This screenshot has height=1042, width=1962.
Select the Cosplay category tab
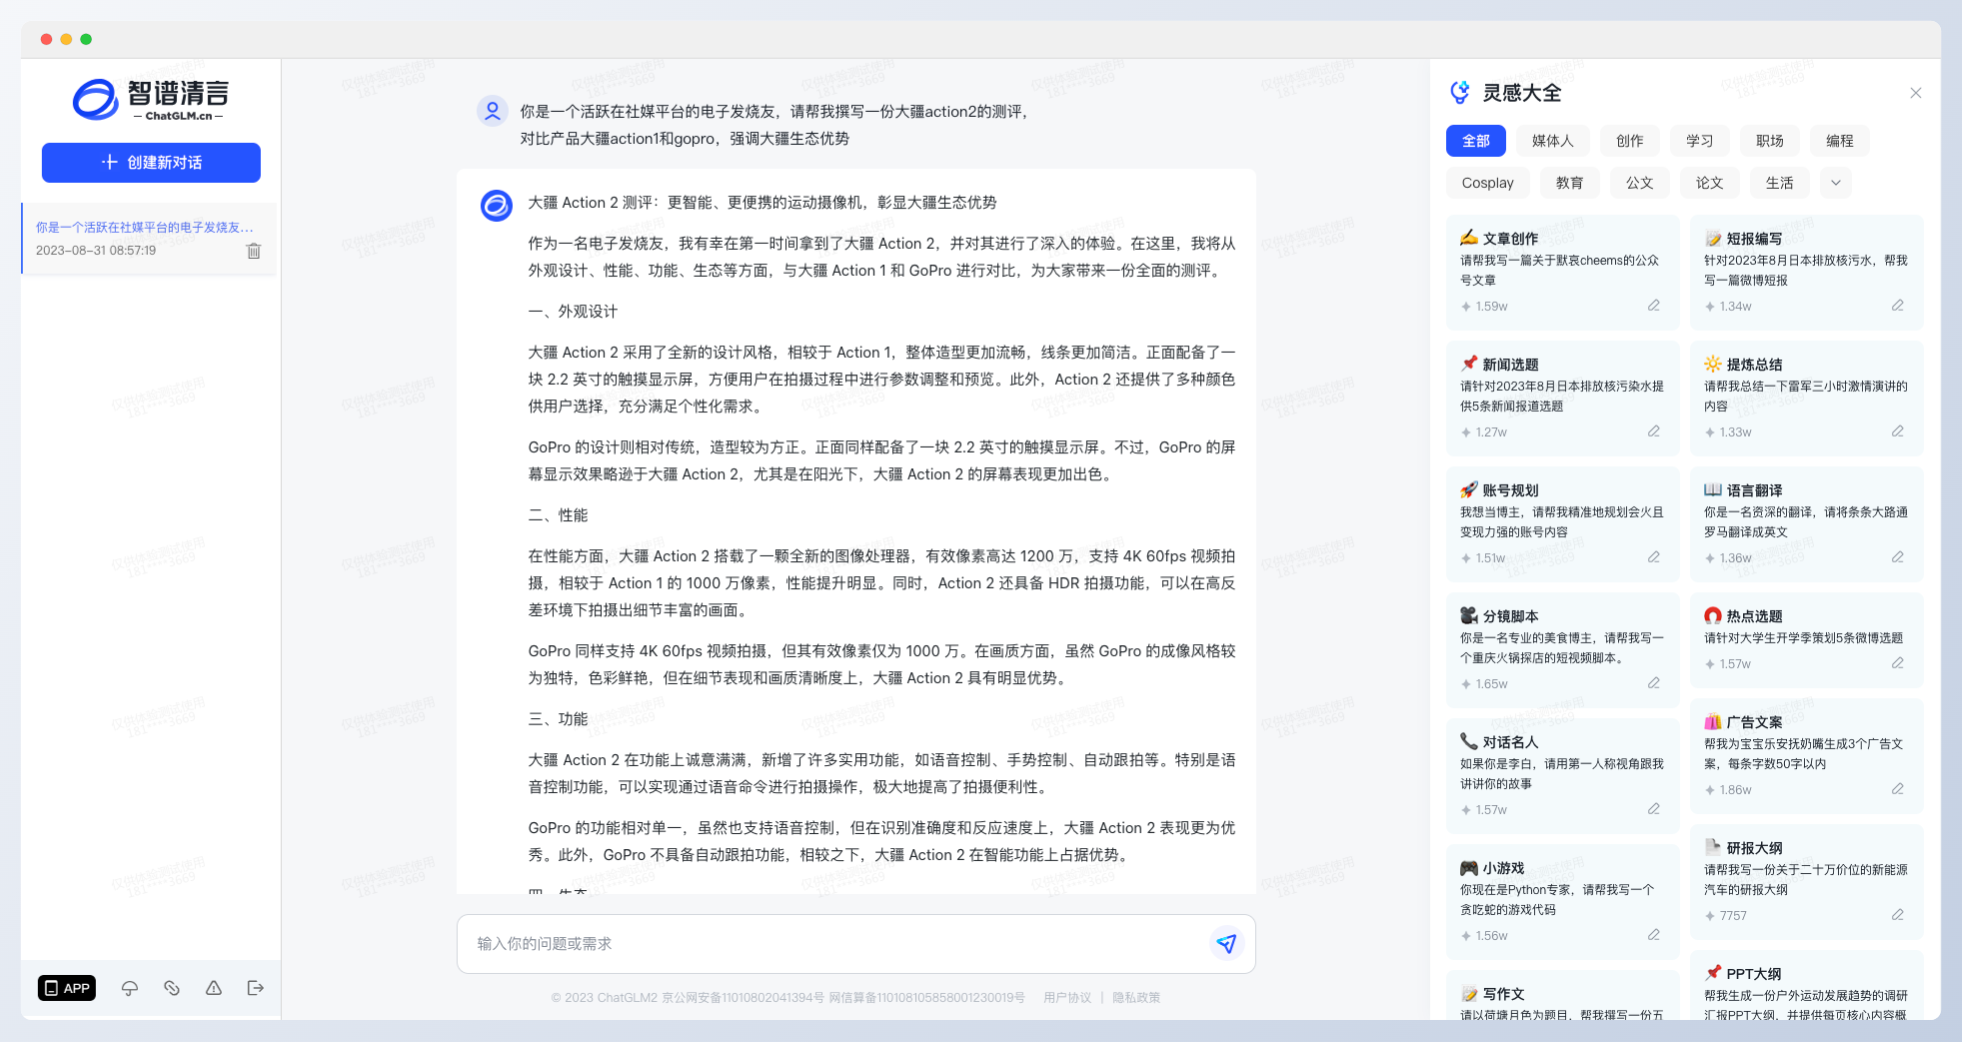tap(1488, 183)
